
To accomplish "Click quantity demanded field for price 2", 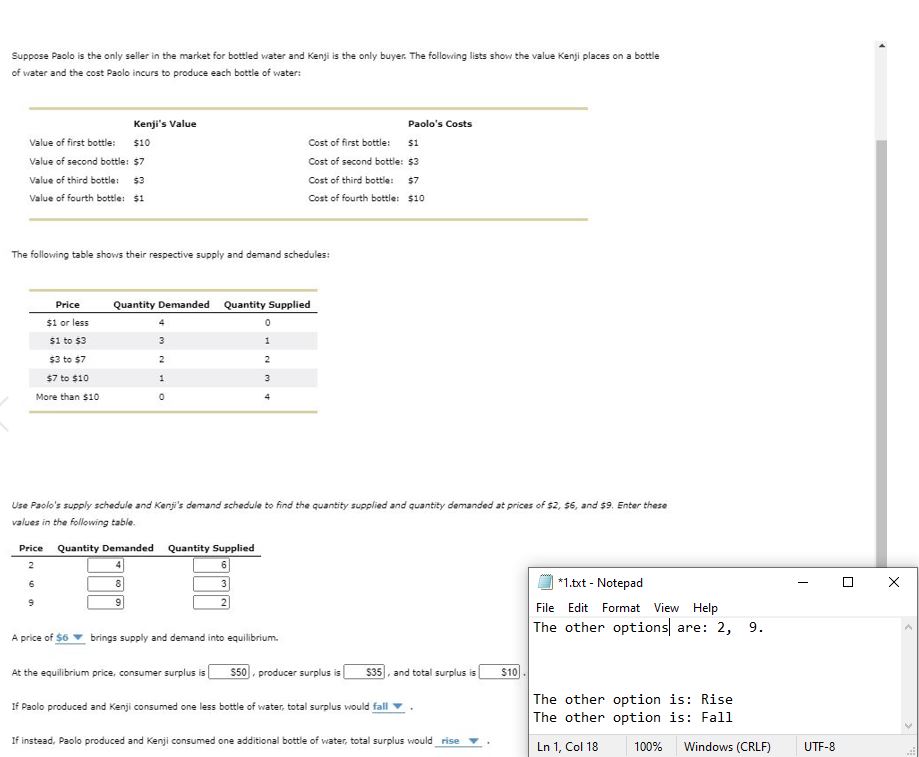I will [x=105, y=565].
